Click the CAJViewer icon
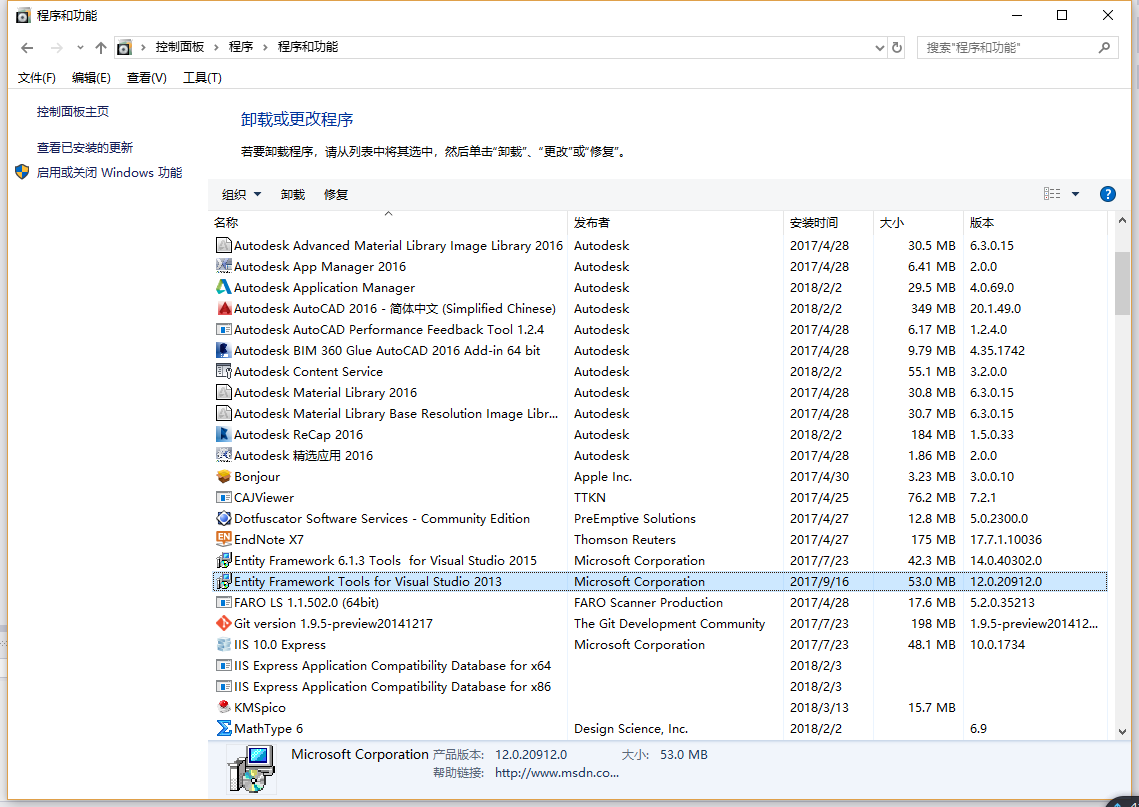This screenshot has height=807, width=1139. point(224,498)
